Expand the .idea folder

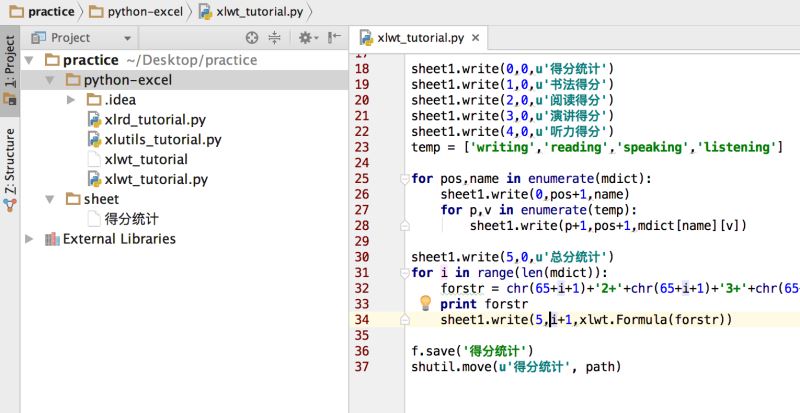click(71, 100)
